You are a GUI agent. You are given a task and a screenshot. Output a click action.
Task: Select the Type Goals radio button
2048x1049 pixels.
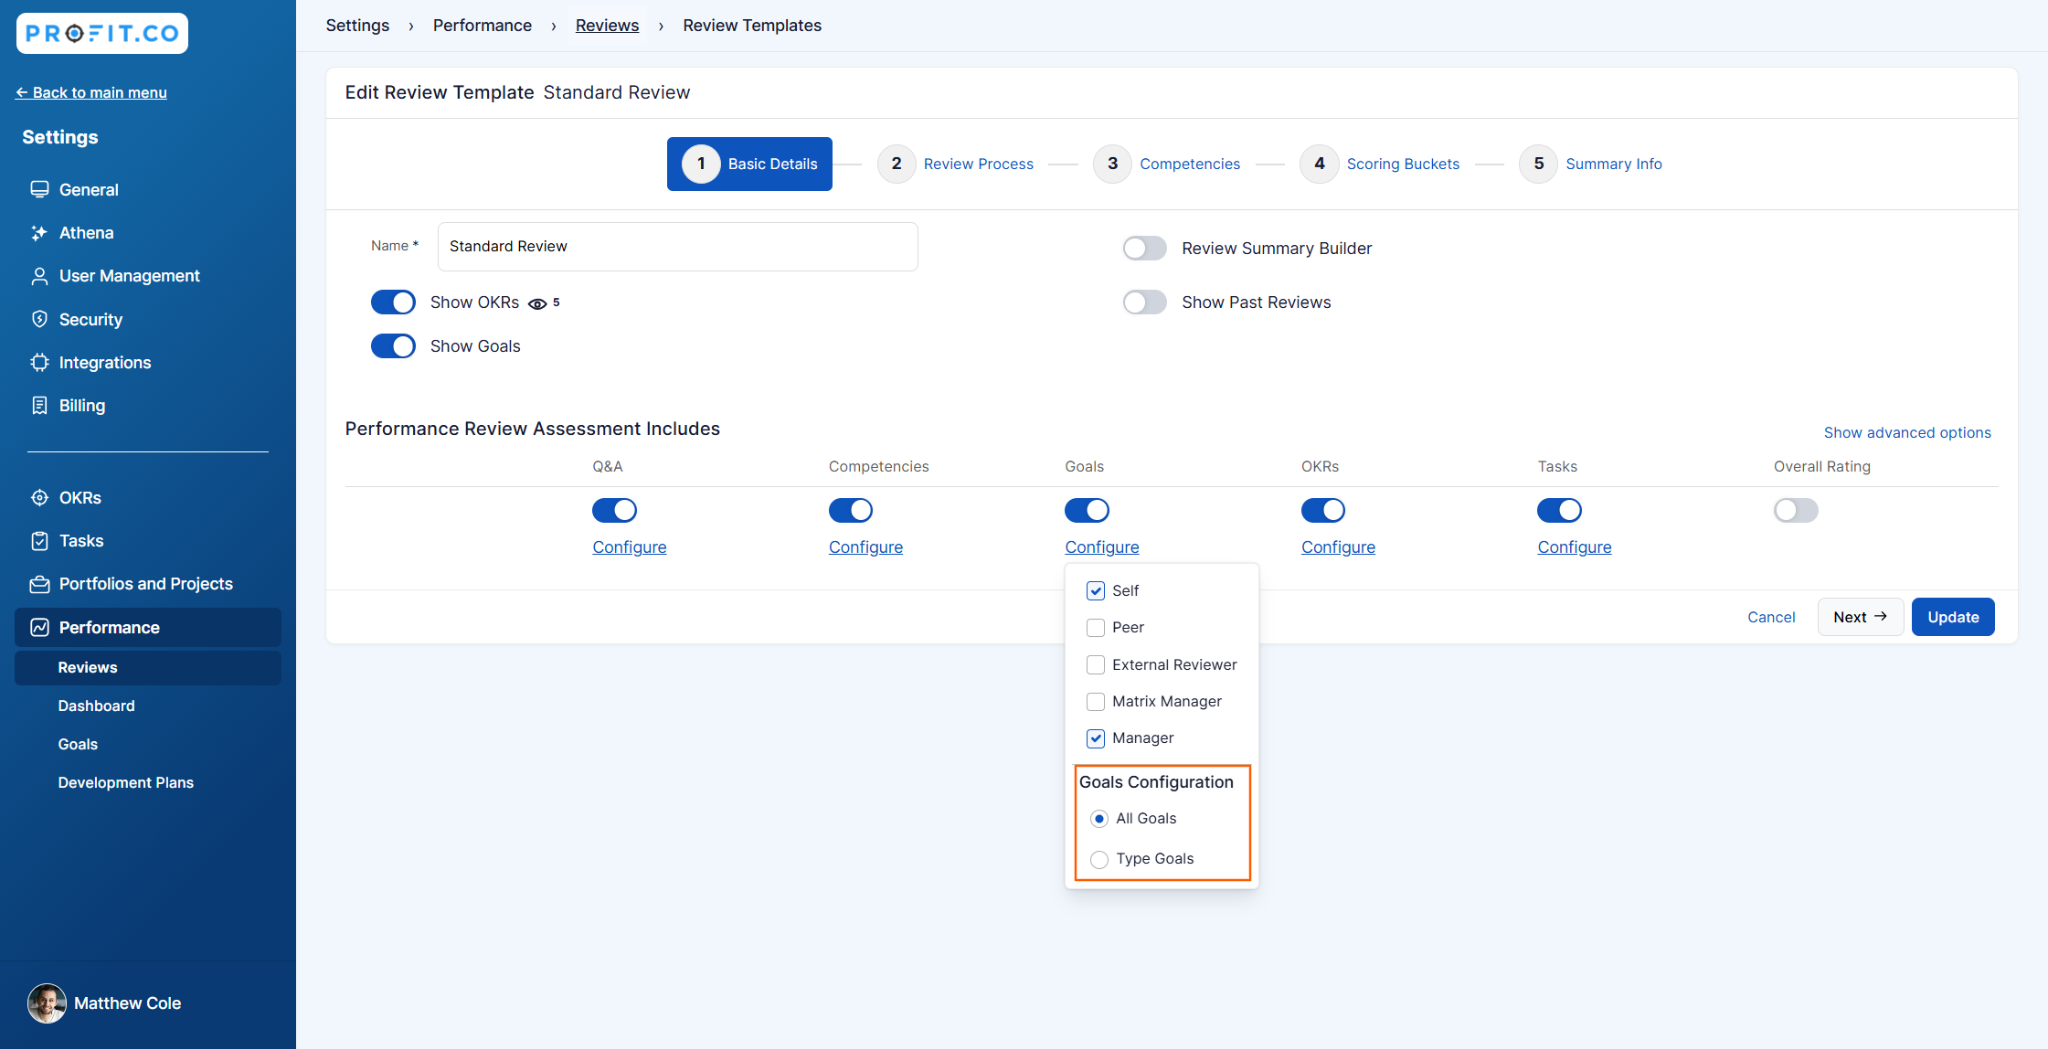pos(1099,859)
